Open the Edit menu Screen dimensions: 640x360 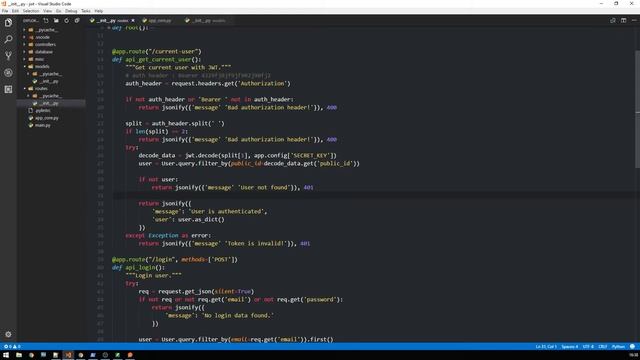point(16,11)
